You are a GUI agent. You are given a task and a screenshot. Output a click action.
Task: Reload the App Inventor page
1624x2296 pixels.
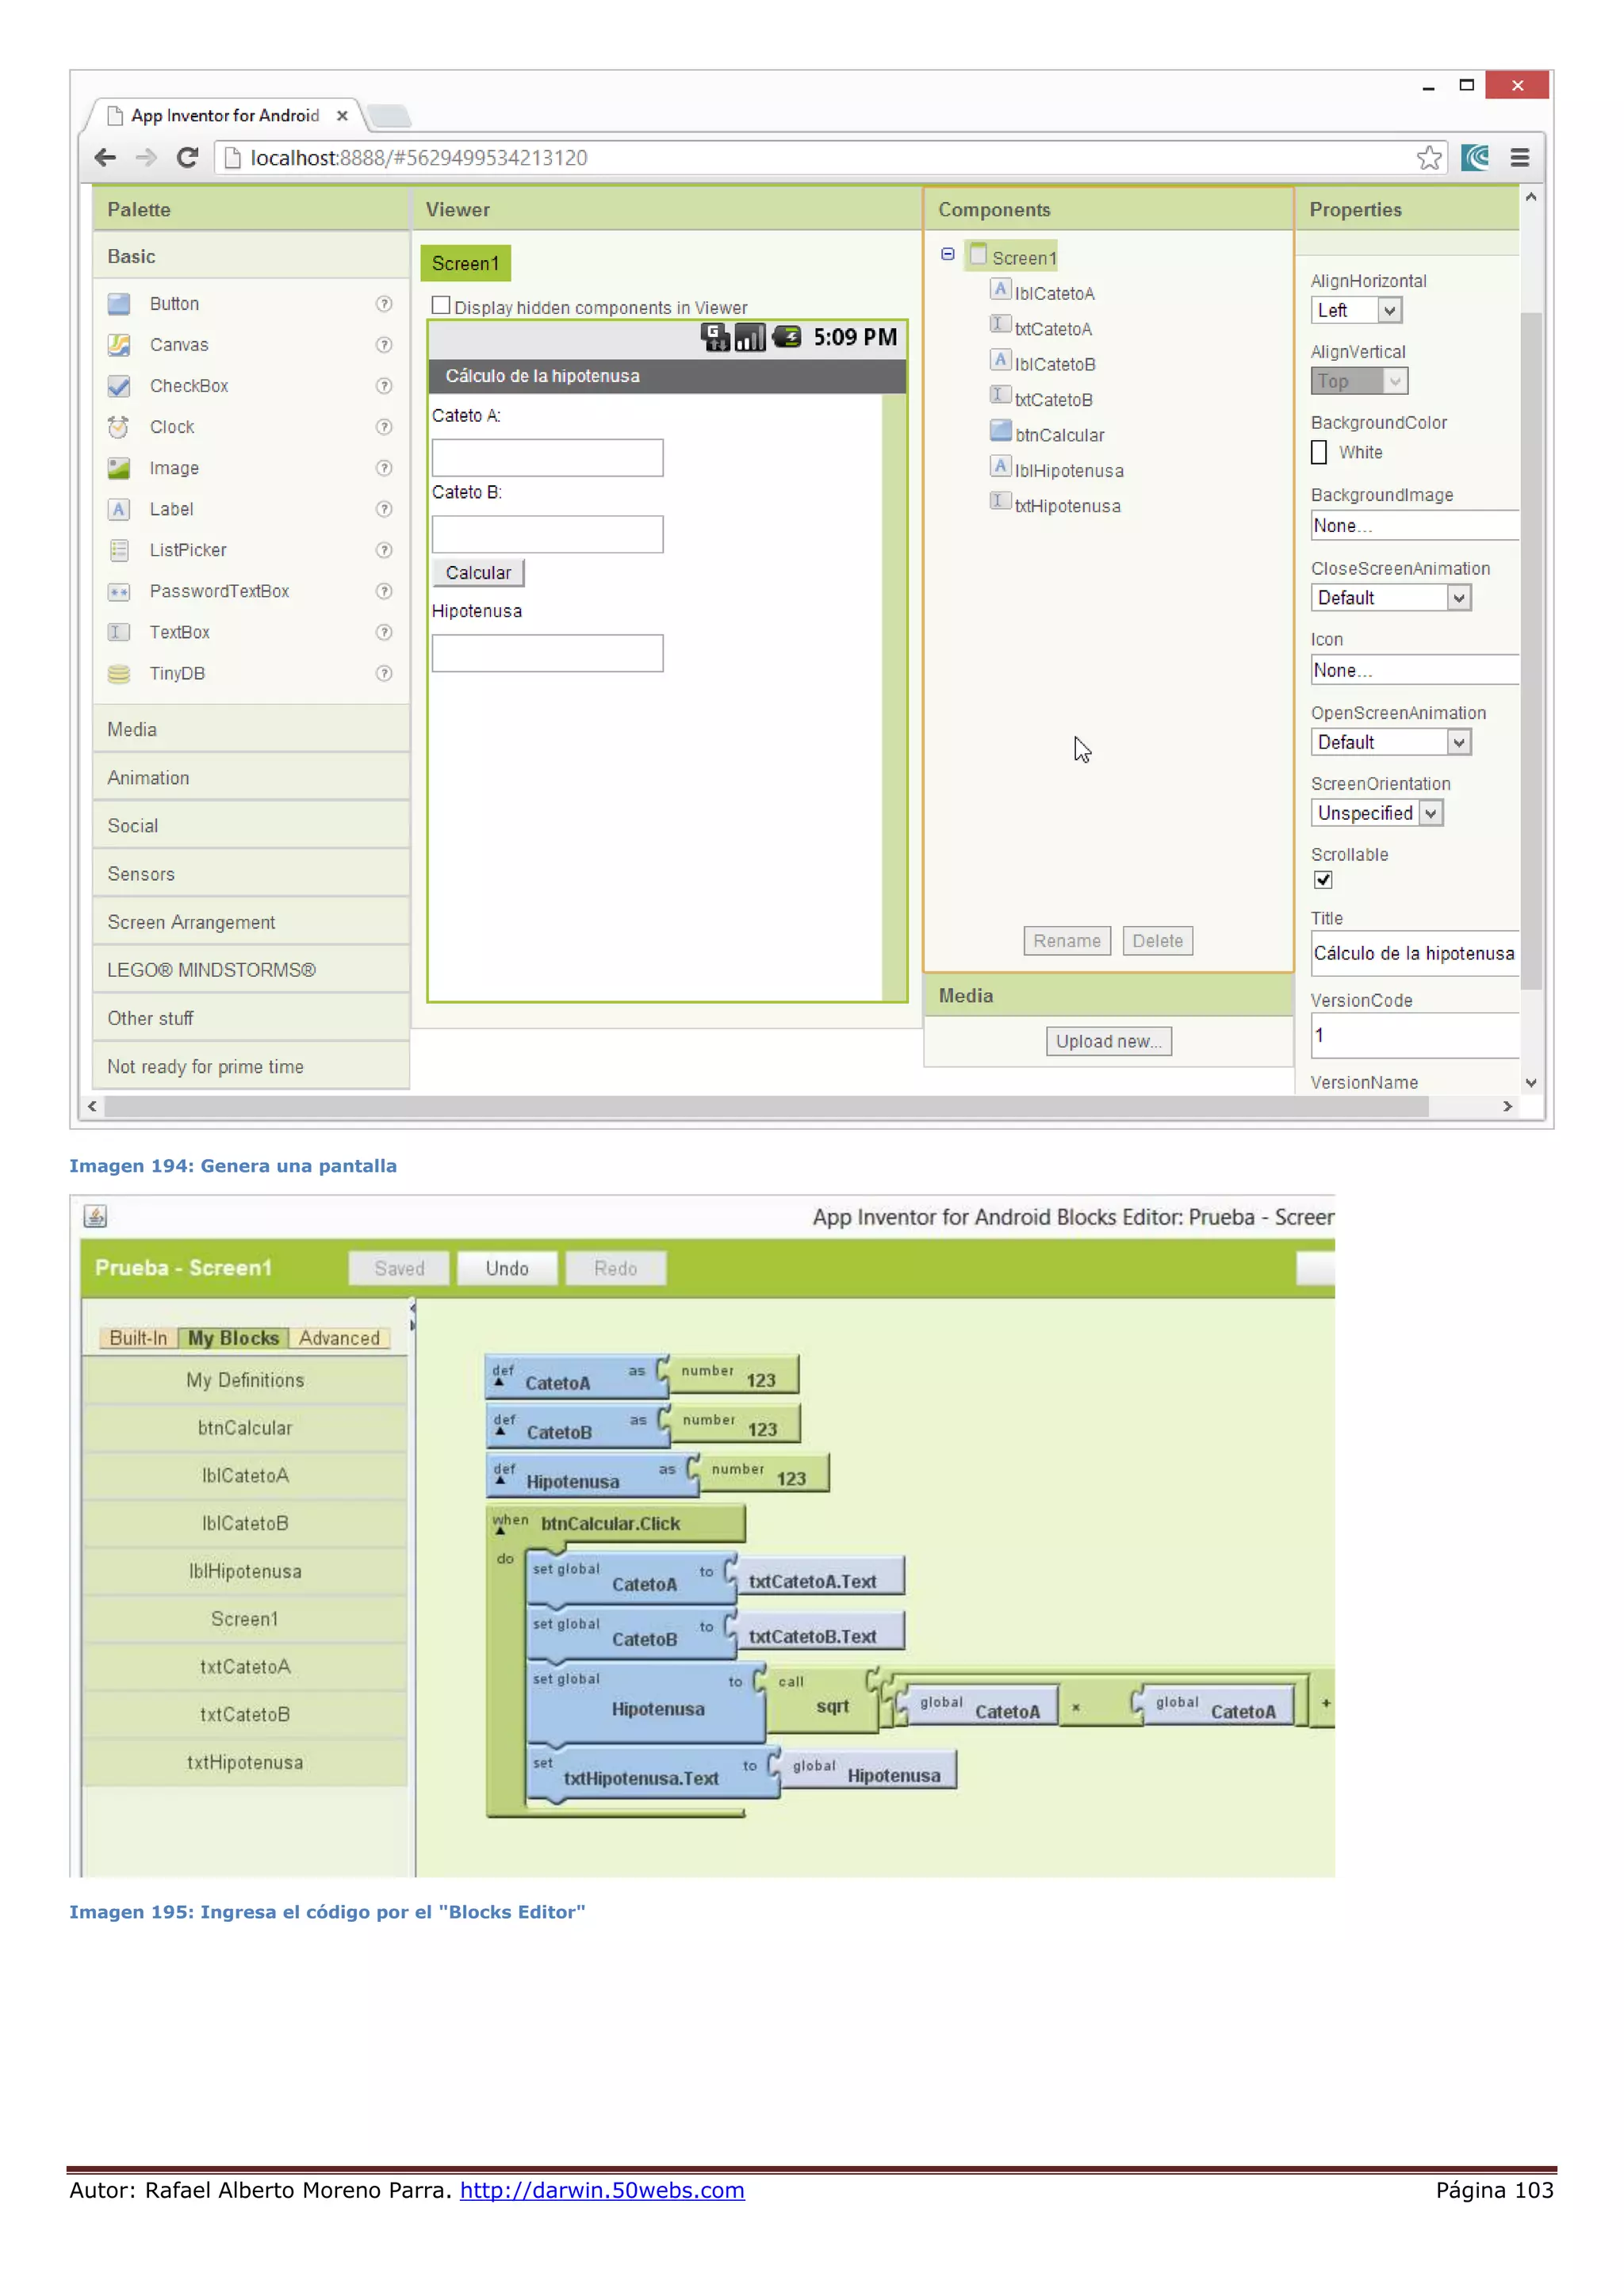tap(187, 157)
